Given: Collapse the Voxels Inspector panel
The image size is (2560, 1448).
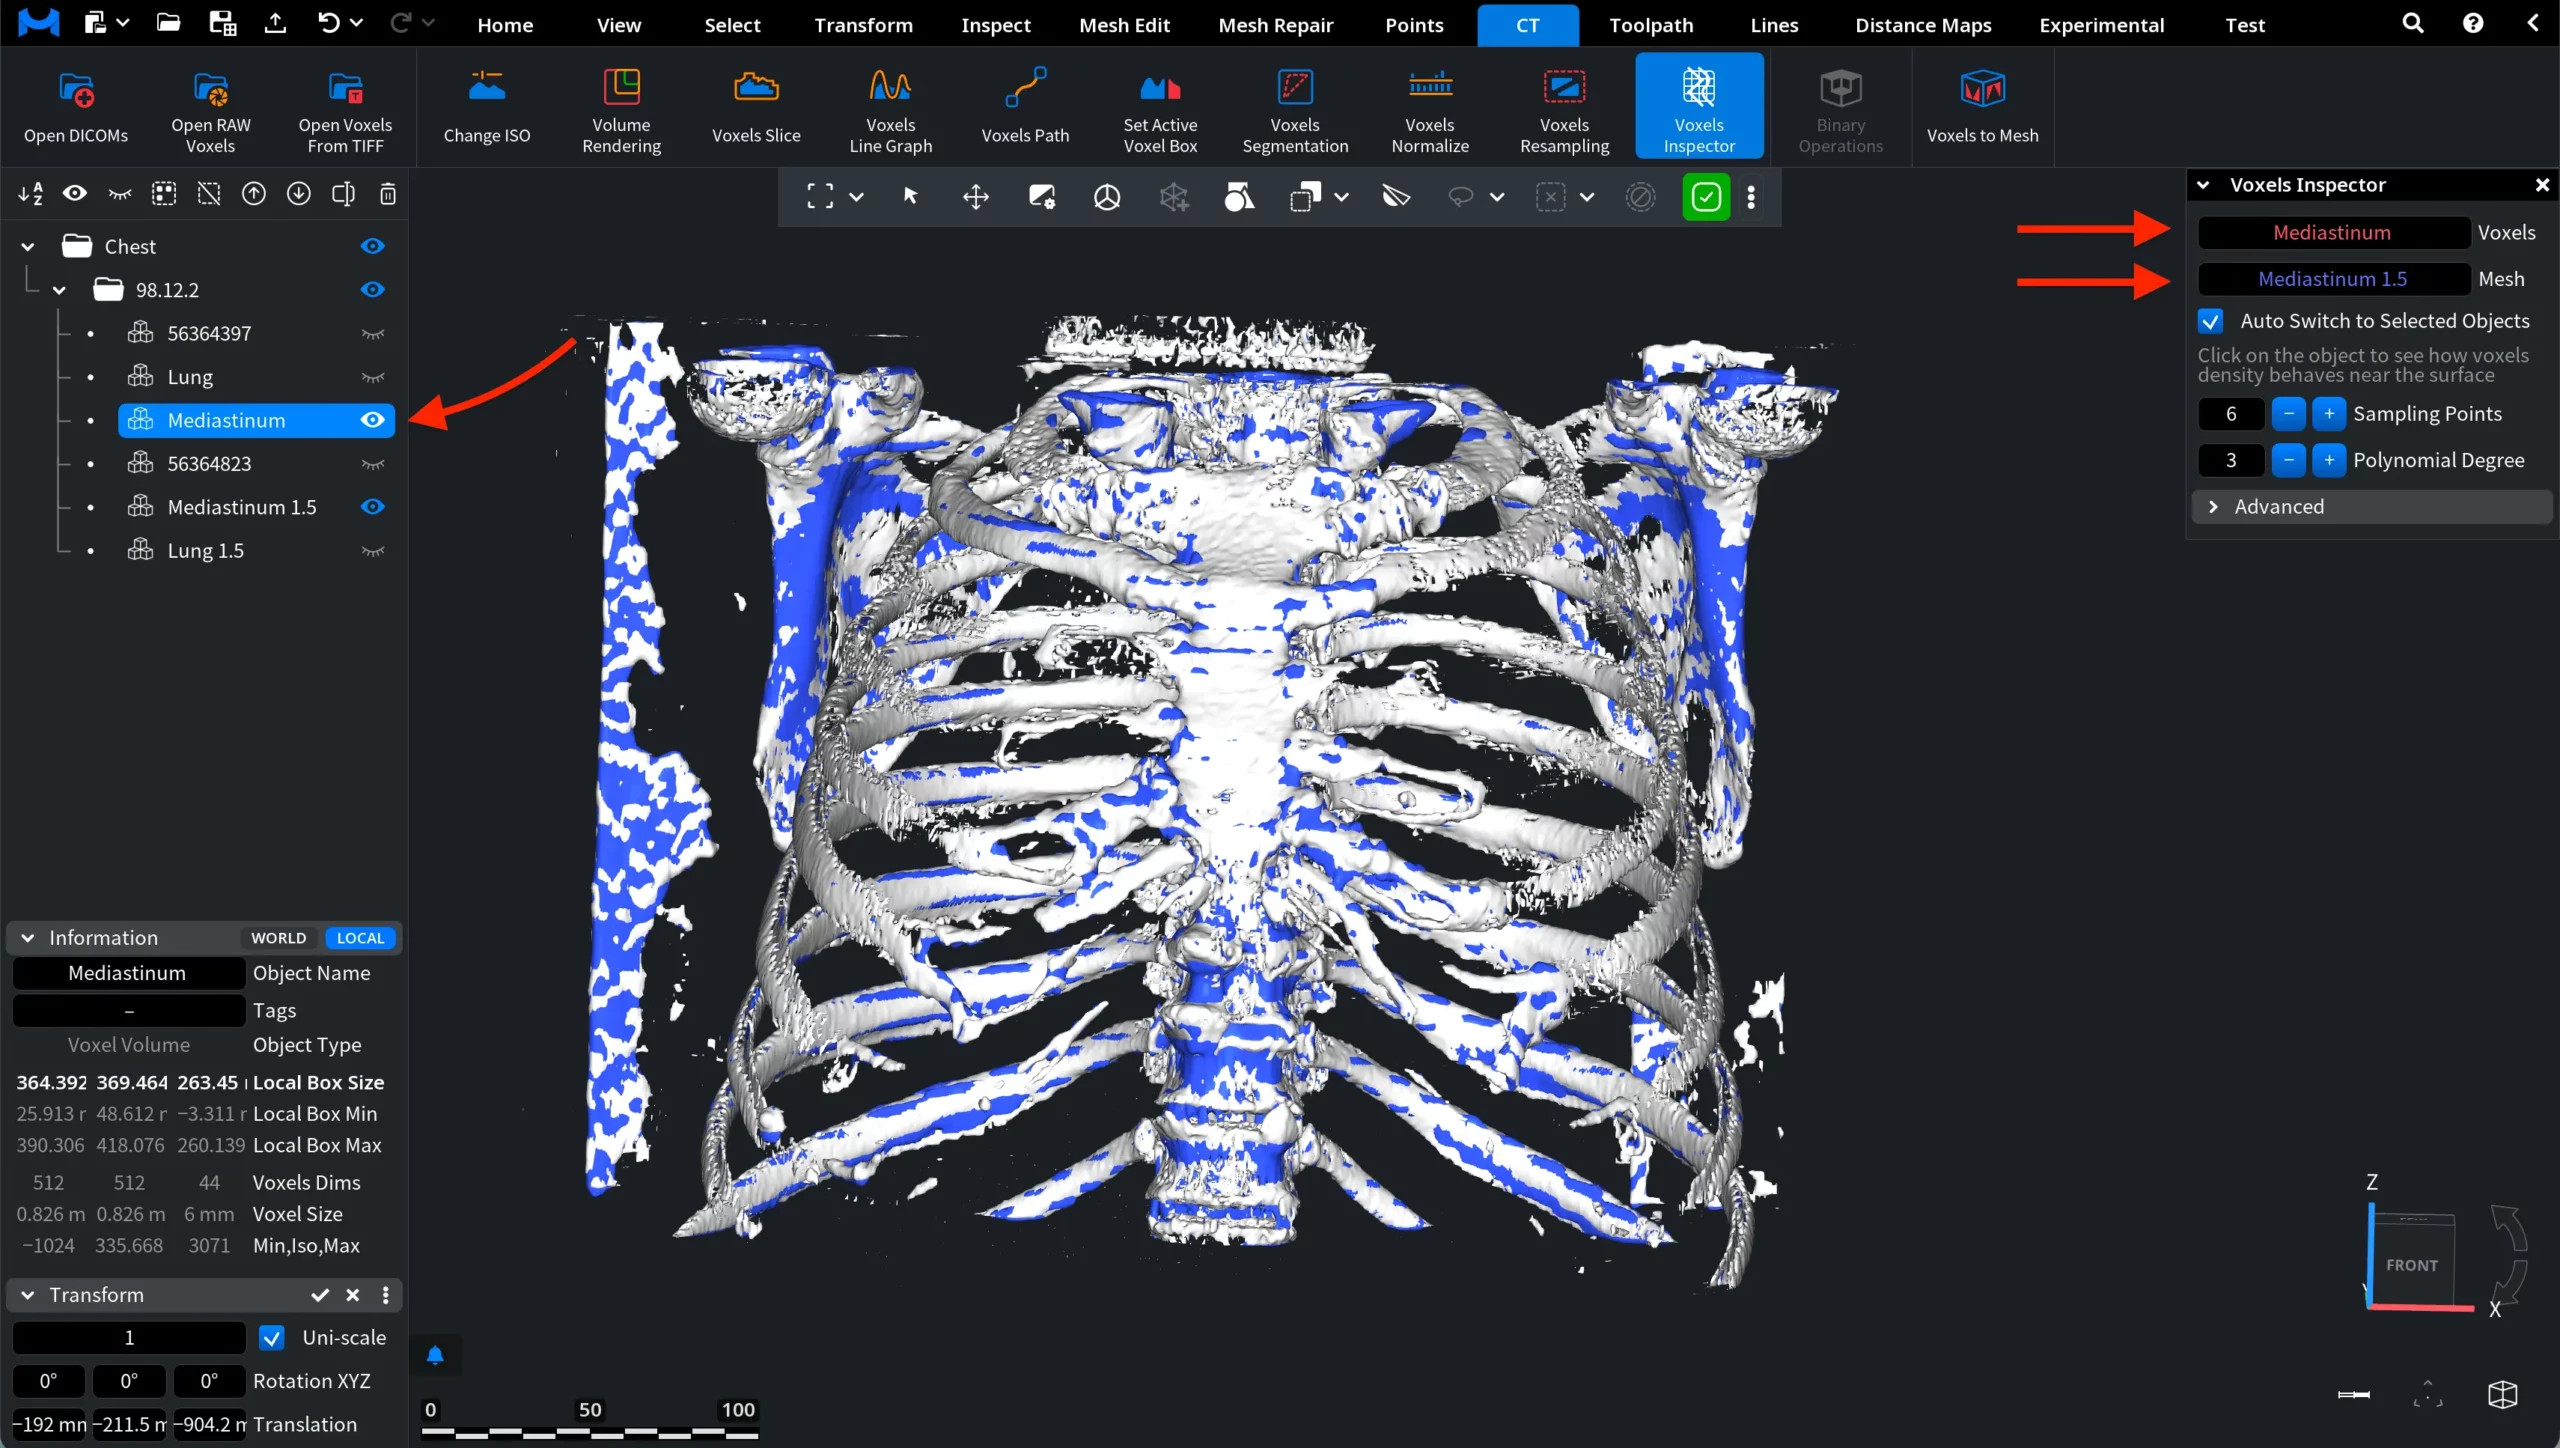Looking at the screenshot, I should coord(2202,185).
